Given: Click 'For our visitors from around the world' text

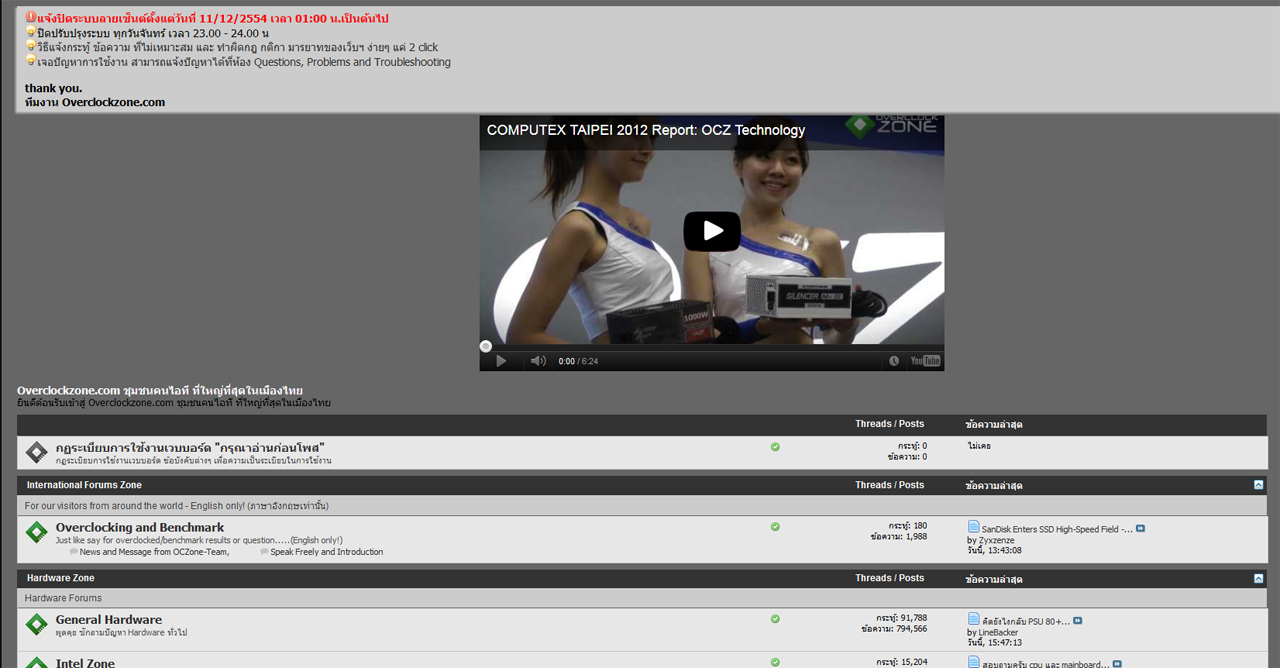Looking at the screenshot, I should pyautogui.click(x=177, y=506).
